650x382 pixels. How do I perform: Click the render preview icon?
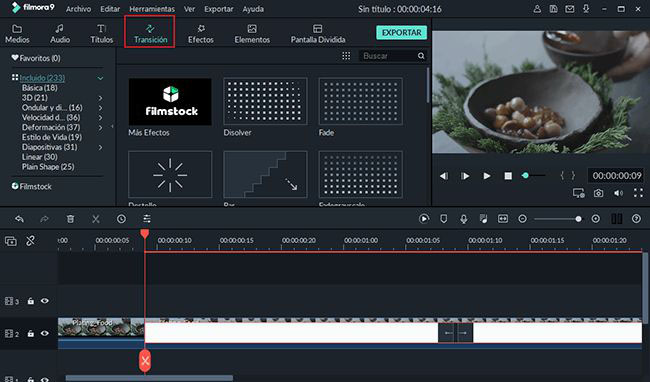(424, 219)
